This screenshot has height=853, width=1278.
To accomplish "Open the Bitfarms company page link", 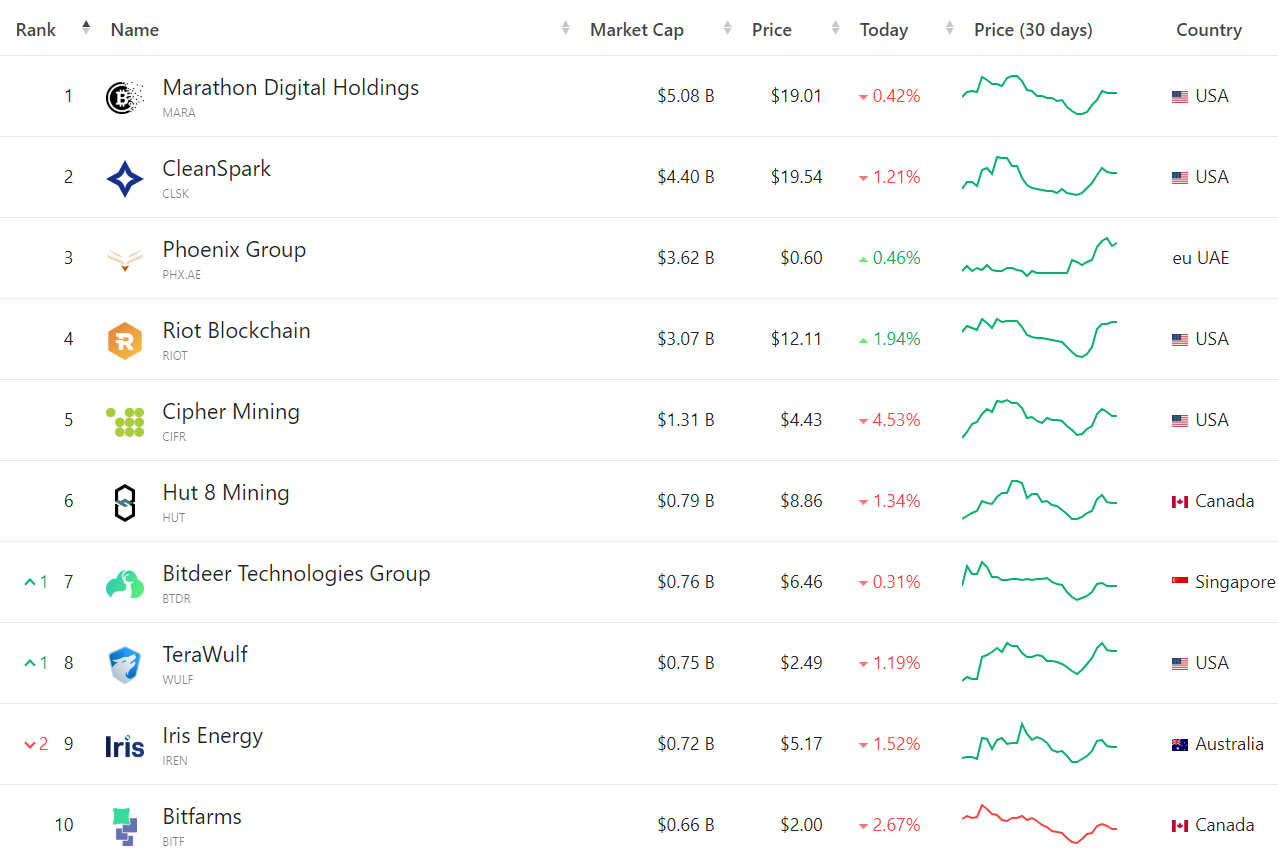I will coord(202,817).
